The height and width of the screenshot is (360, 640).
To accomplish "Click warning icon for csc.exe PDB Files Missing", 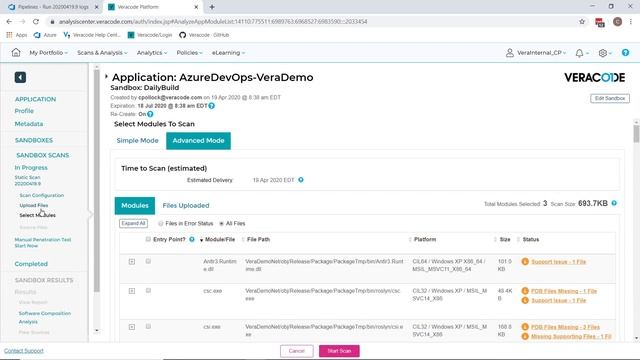I will click(525, 291).
